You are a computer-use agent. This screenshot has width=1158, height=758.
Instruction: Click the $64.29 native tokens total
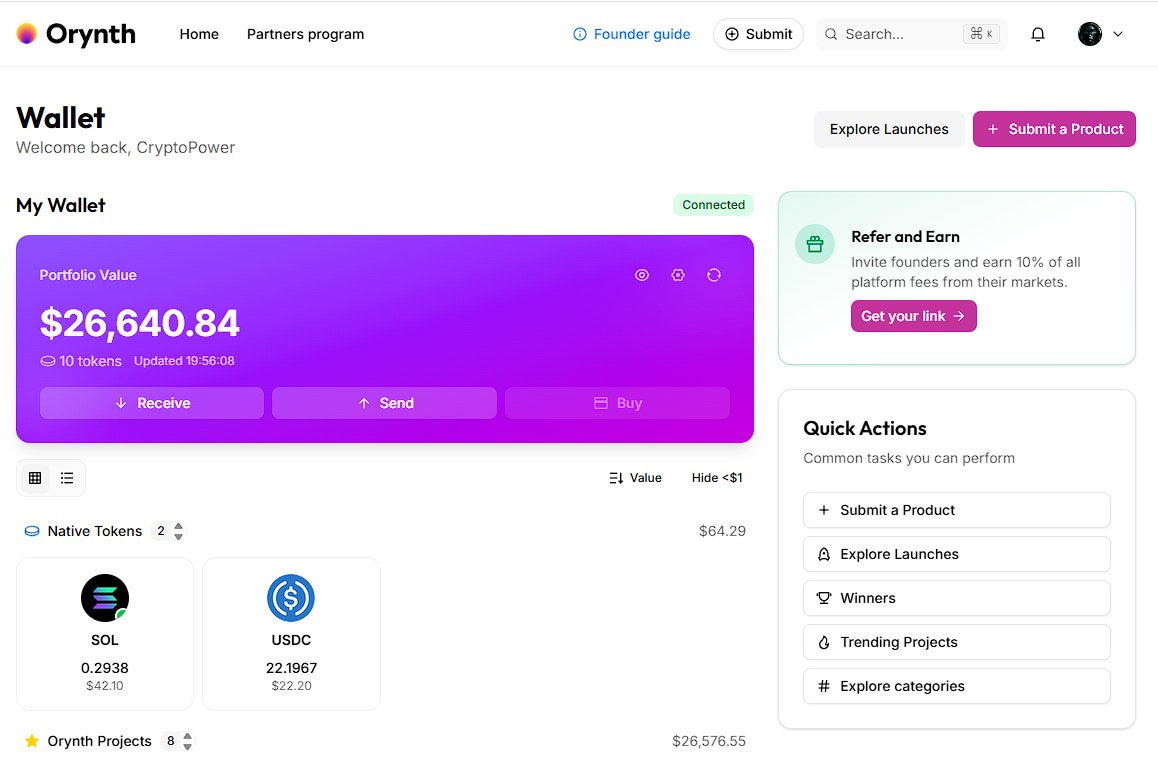click(722, 531)
